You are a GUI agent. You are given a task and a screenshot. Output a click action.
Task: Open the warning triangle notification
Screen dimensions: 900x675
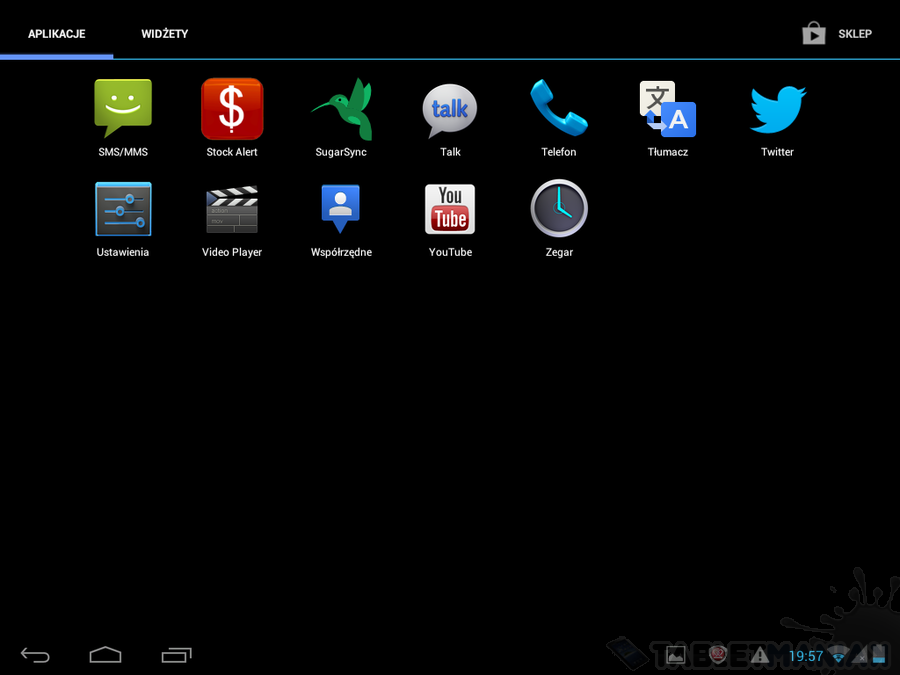[760, 655]
